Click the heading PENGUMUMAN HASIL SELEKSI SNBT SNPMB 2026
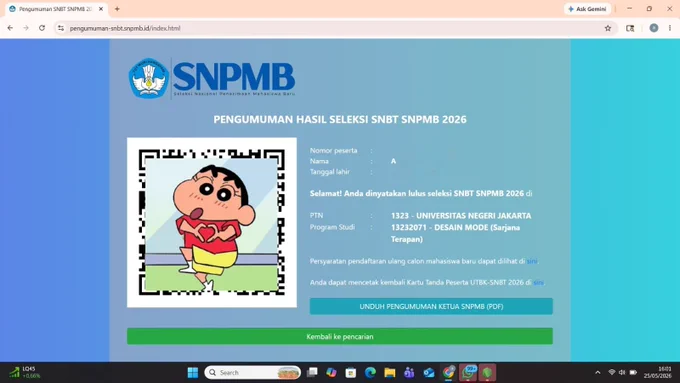The height and width of the screenshot is (383, 680). pos(340,119)
